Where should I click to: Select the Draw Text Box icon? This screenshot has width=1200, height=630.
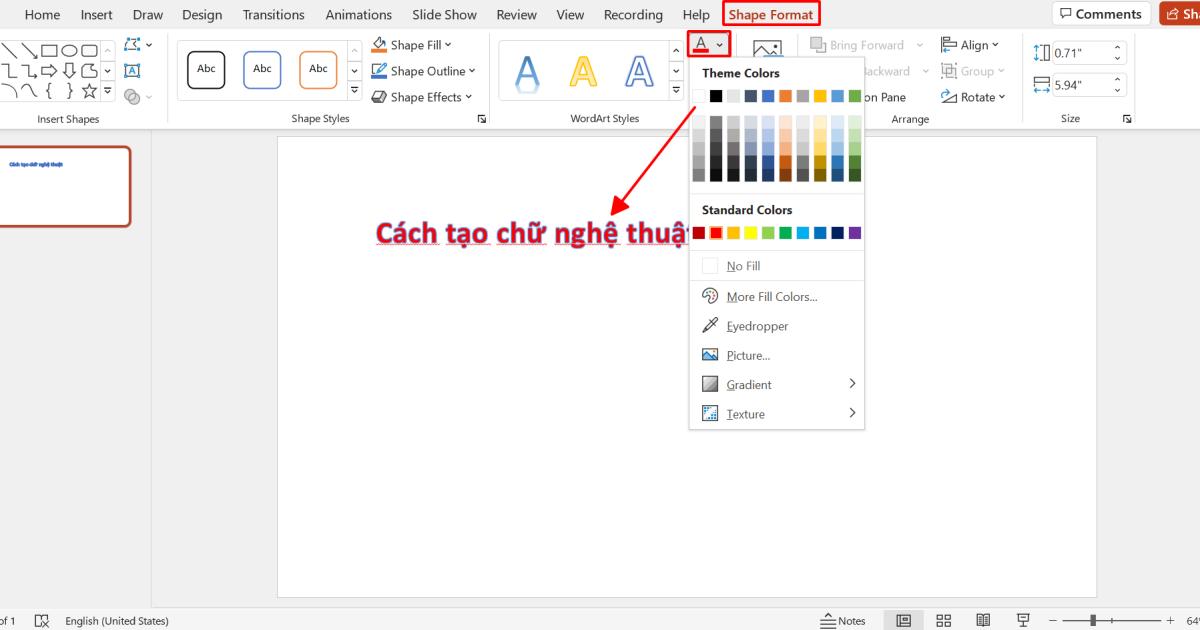pyautogui.click(x=133, y=70)
